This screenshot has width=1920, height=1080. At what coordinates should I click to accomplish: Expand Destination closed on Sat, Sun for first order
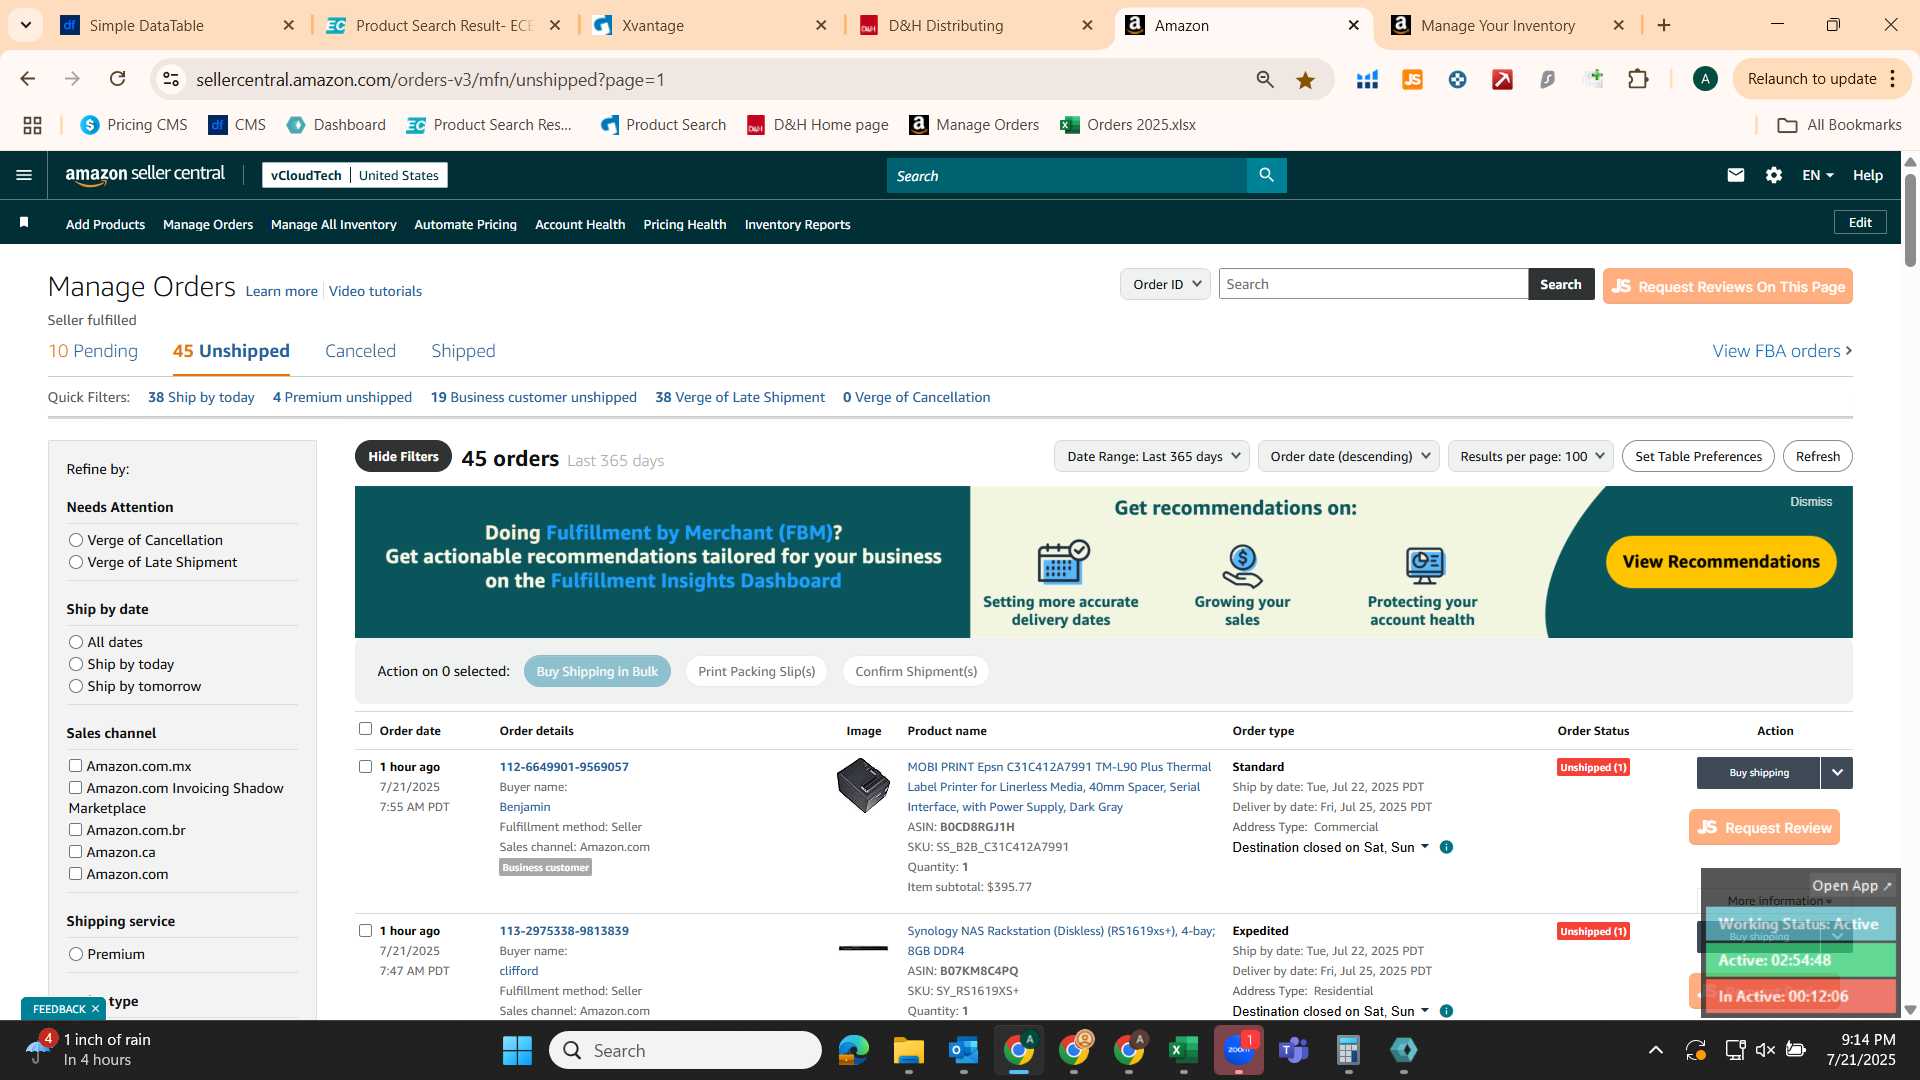tap(1331, 847)
